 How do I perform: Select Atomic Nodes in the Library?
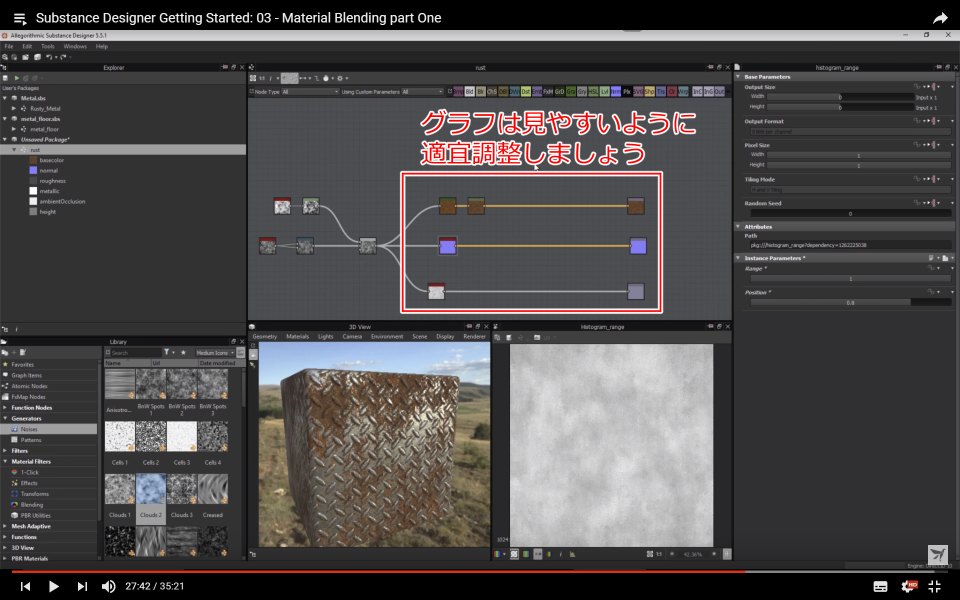(x=29, y=386)
